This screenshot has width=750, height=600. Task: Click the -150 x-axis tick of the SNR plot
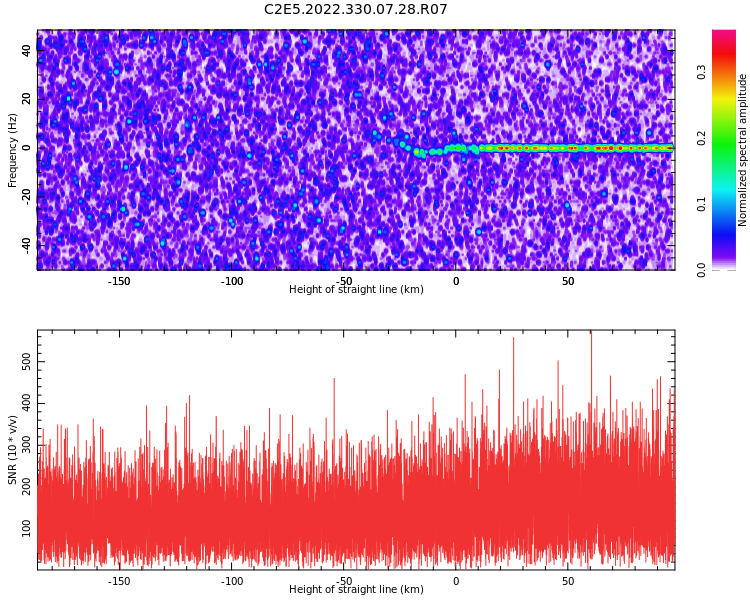coord(119,581)
